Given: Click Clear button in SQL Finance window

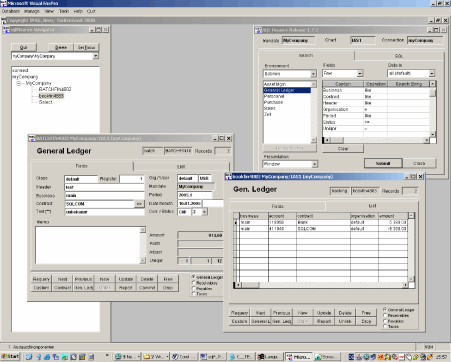Looking at the screenshot, I should click(x=343, y=149).
